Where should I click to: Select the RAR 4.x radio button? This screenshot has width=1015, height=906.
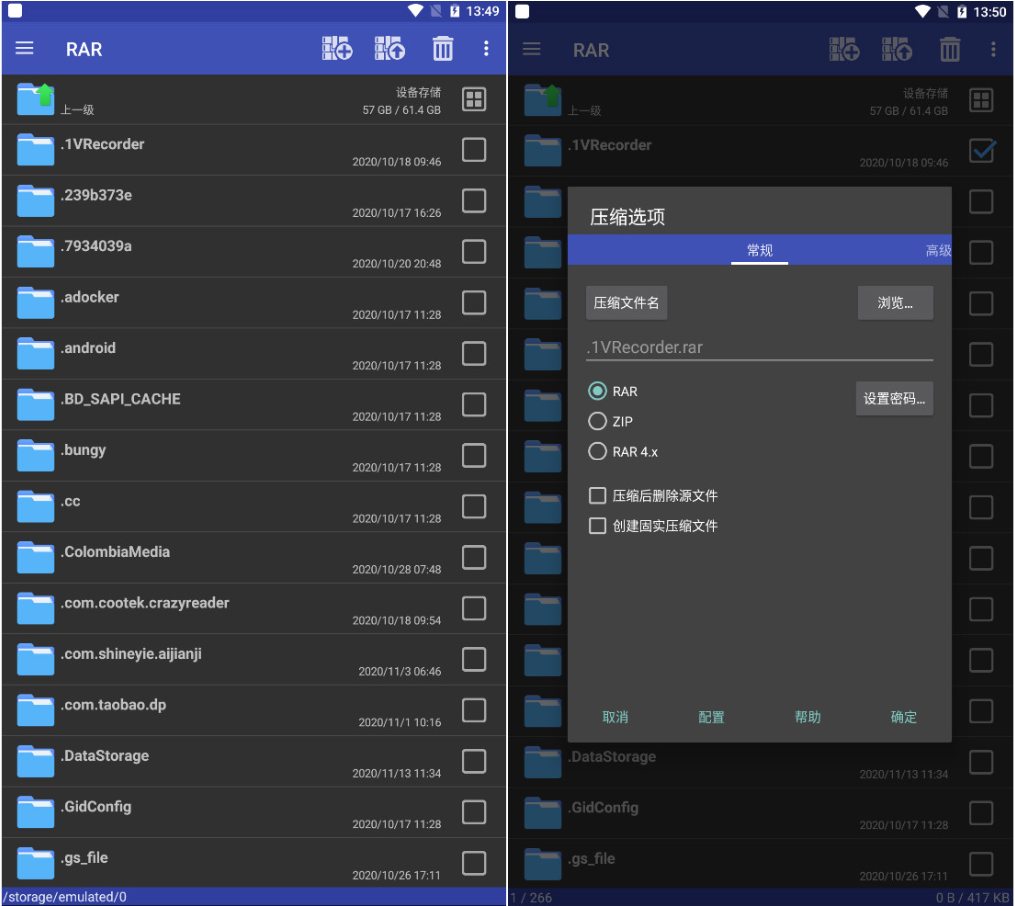point(597,451)
